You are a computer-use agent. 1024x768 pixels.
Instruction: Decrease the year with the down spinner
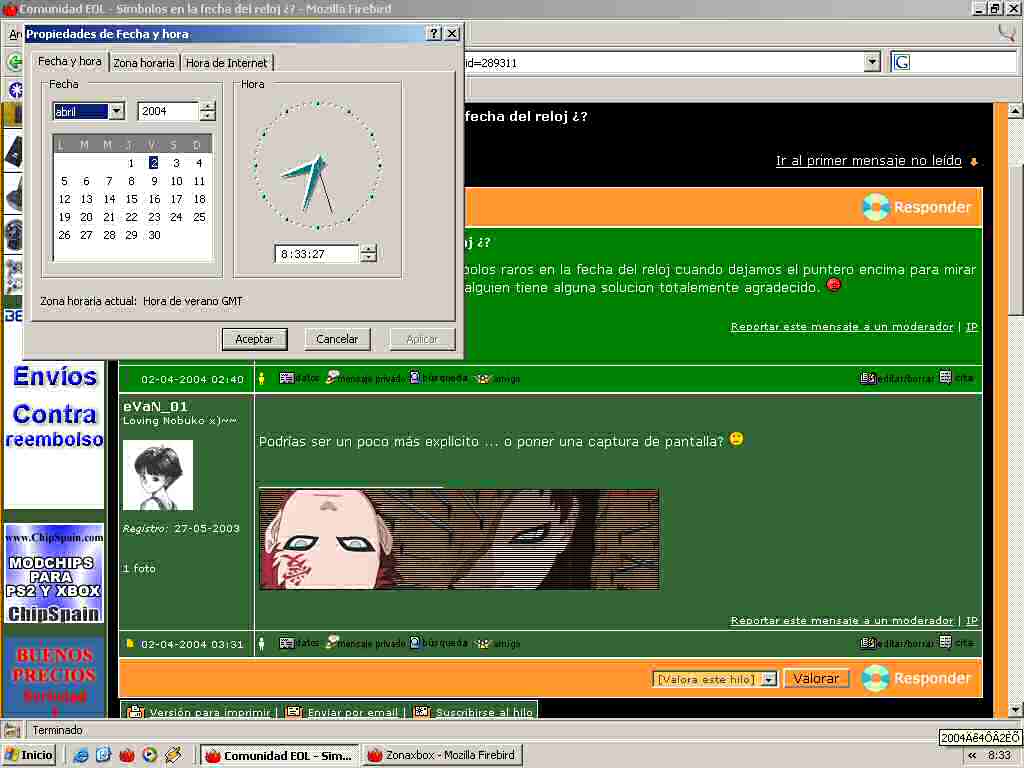tap(208, 116)
